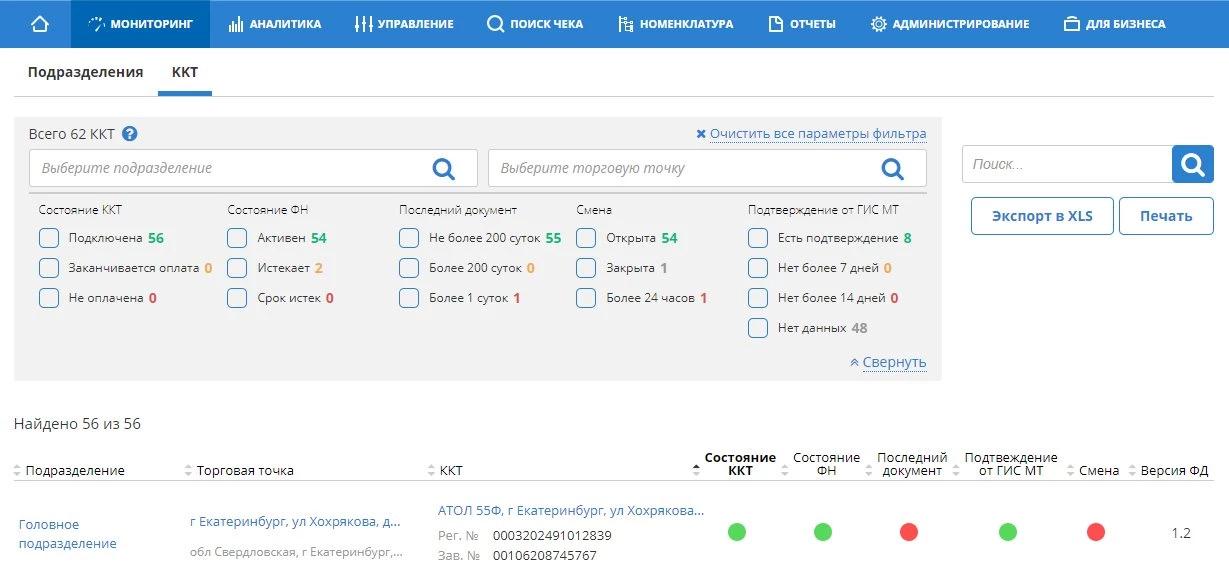
Task: Click the green Состояние ККТ status dot
Action: pos(737,532)
